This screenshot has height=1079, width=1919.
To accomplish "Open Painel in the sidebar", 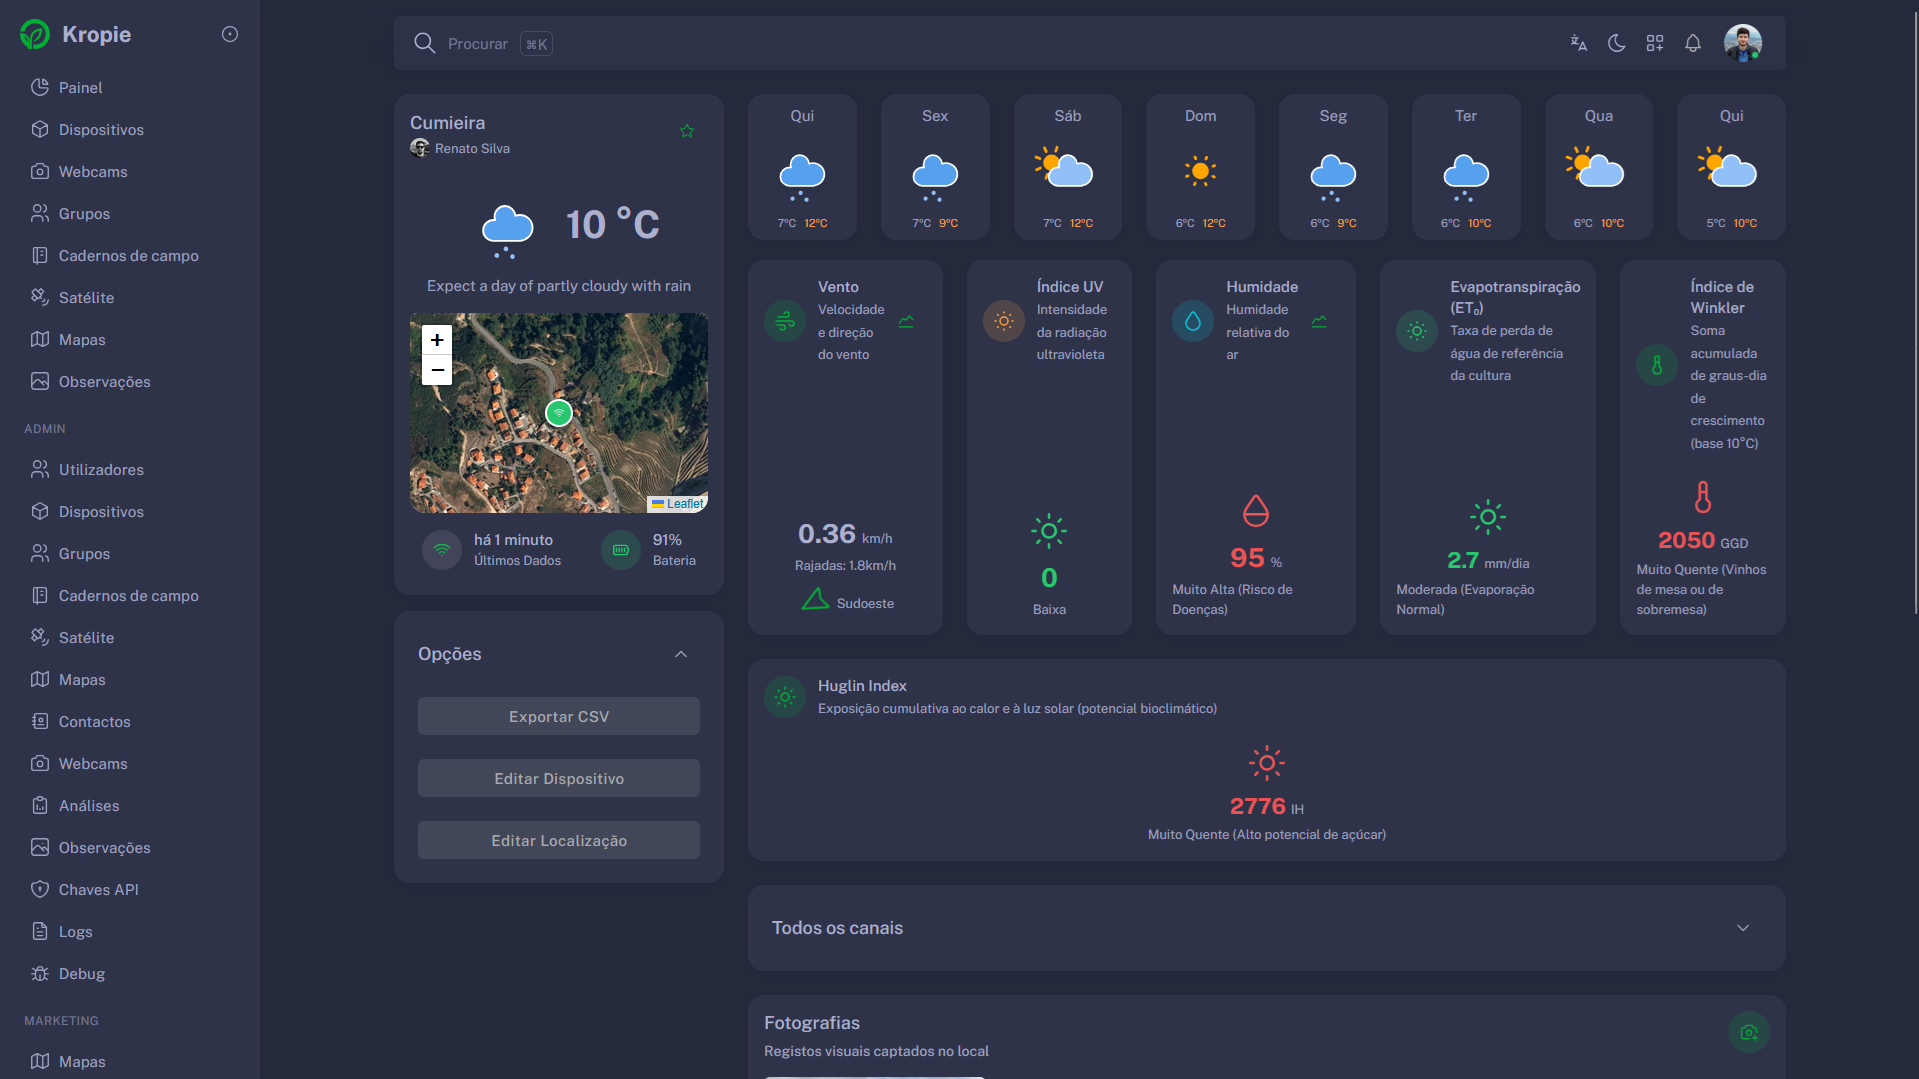I will pyautogui.click(x=80, y=88).
